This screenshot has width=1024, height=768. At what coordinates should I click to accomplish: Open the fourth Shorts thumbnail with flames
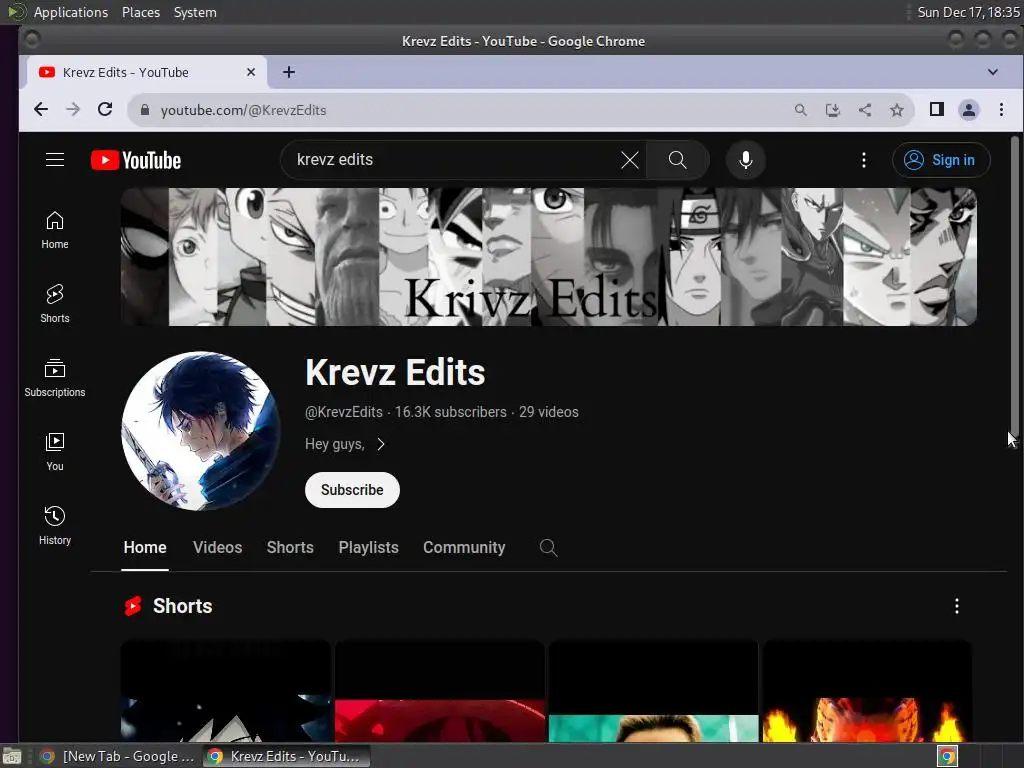pos(867,691)
